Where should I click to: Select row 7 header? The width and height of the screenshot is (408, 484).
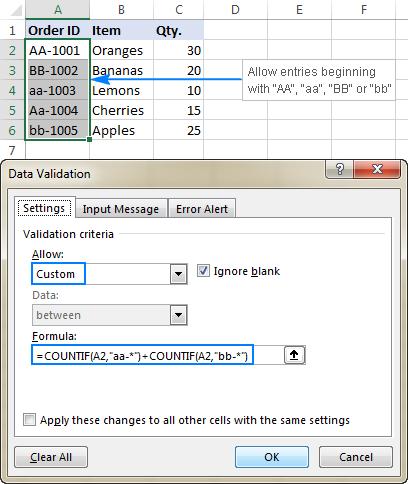[x=13, y=150]
